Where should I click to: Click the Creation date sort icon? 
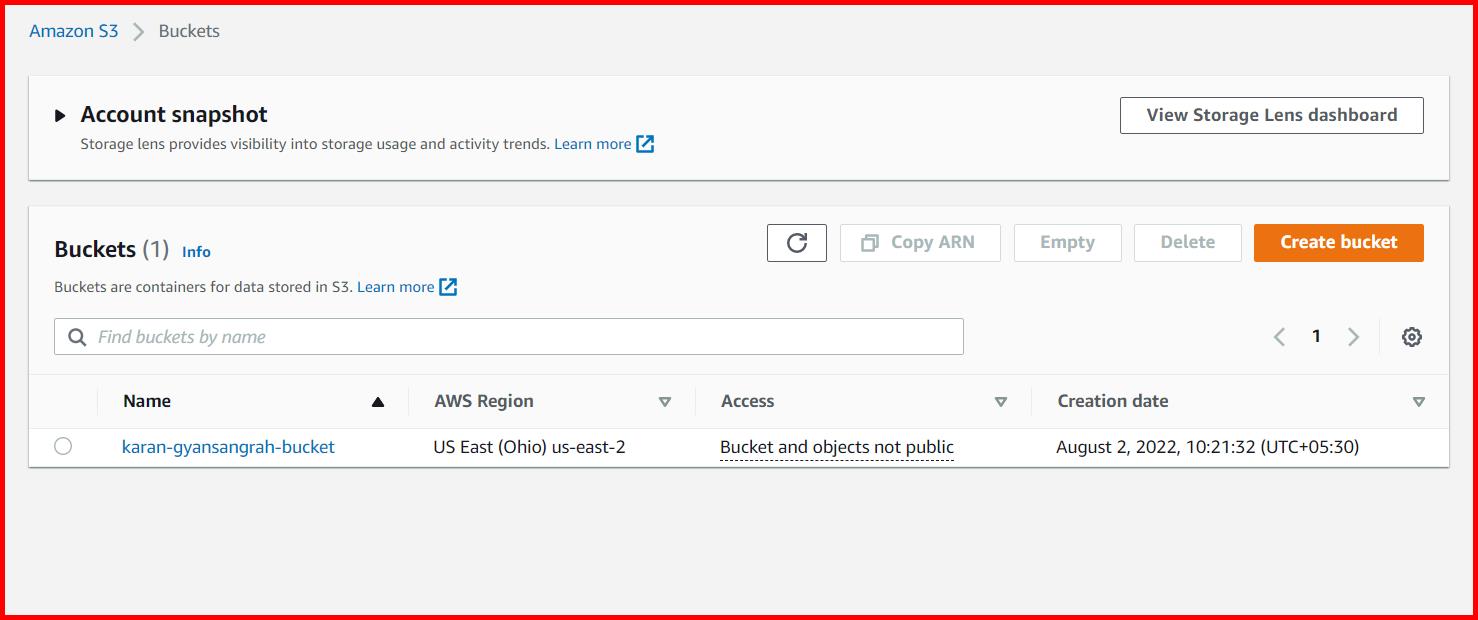point(1419,401)
